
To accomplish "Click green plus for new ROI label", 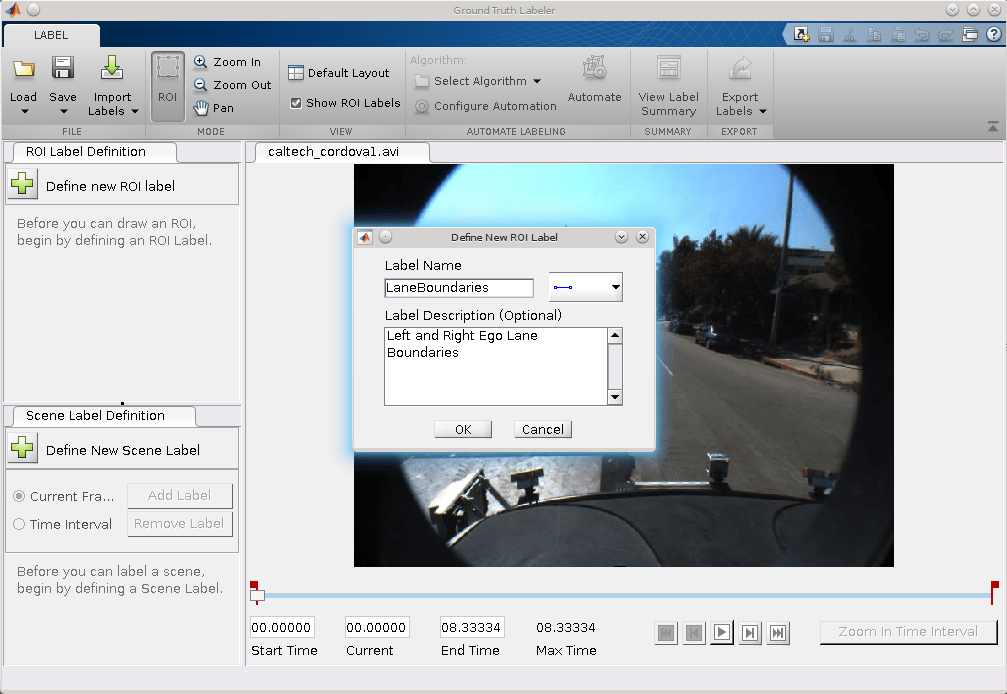I will pyautogui.click(x=22, y=184).
